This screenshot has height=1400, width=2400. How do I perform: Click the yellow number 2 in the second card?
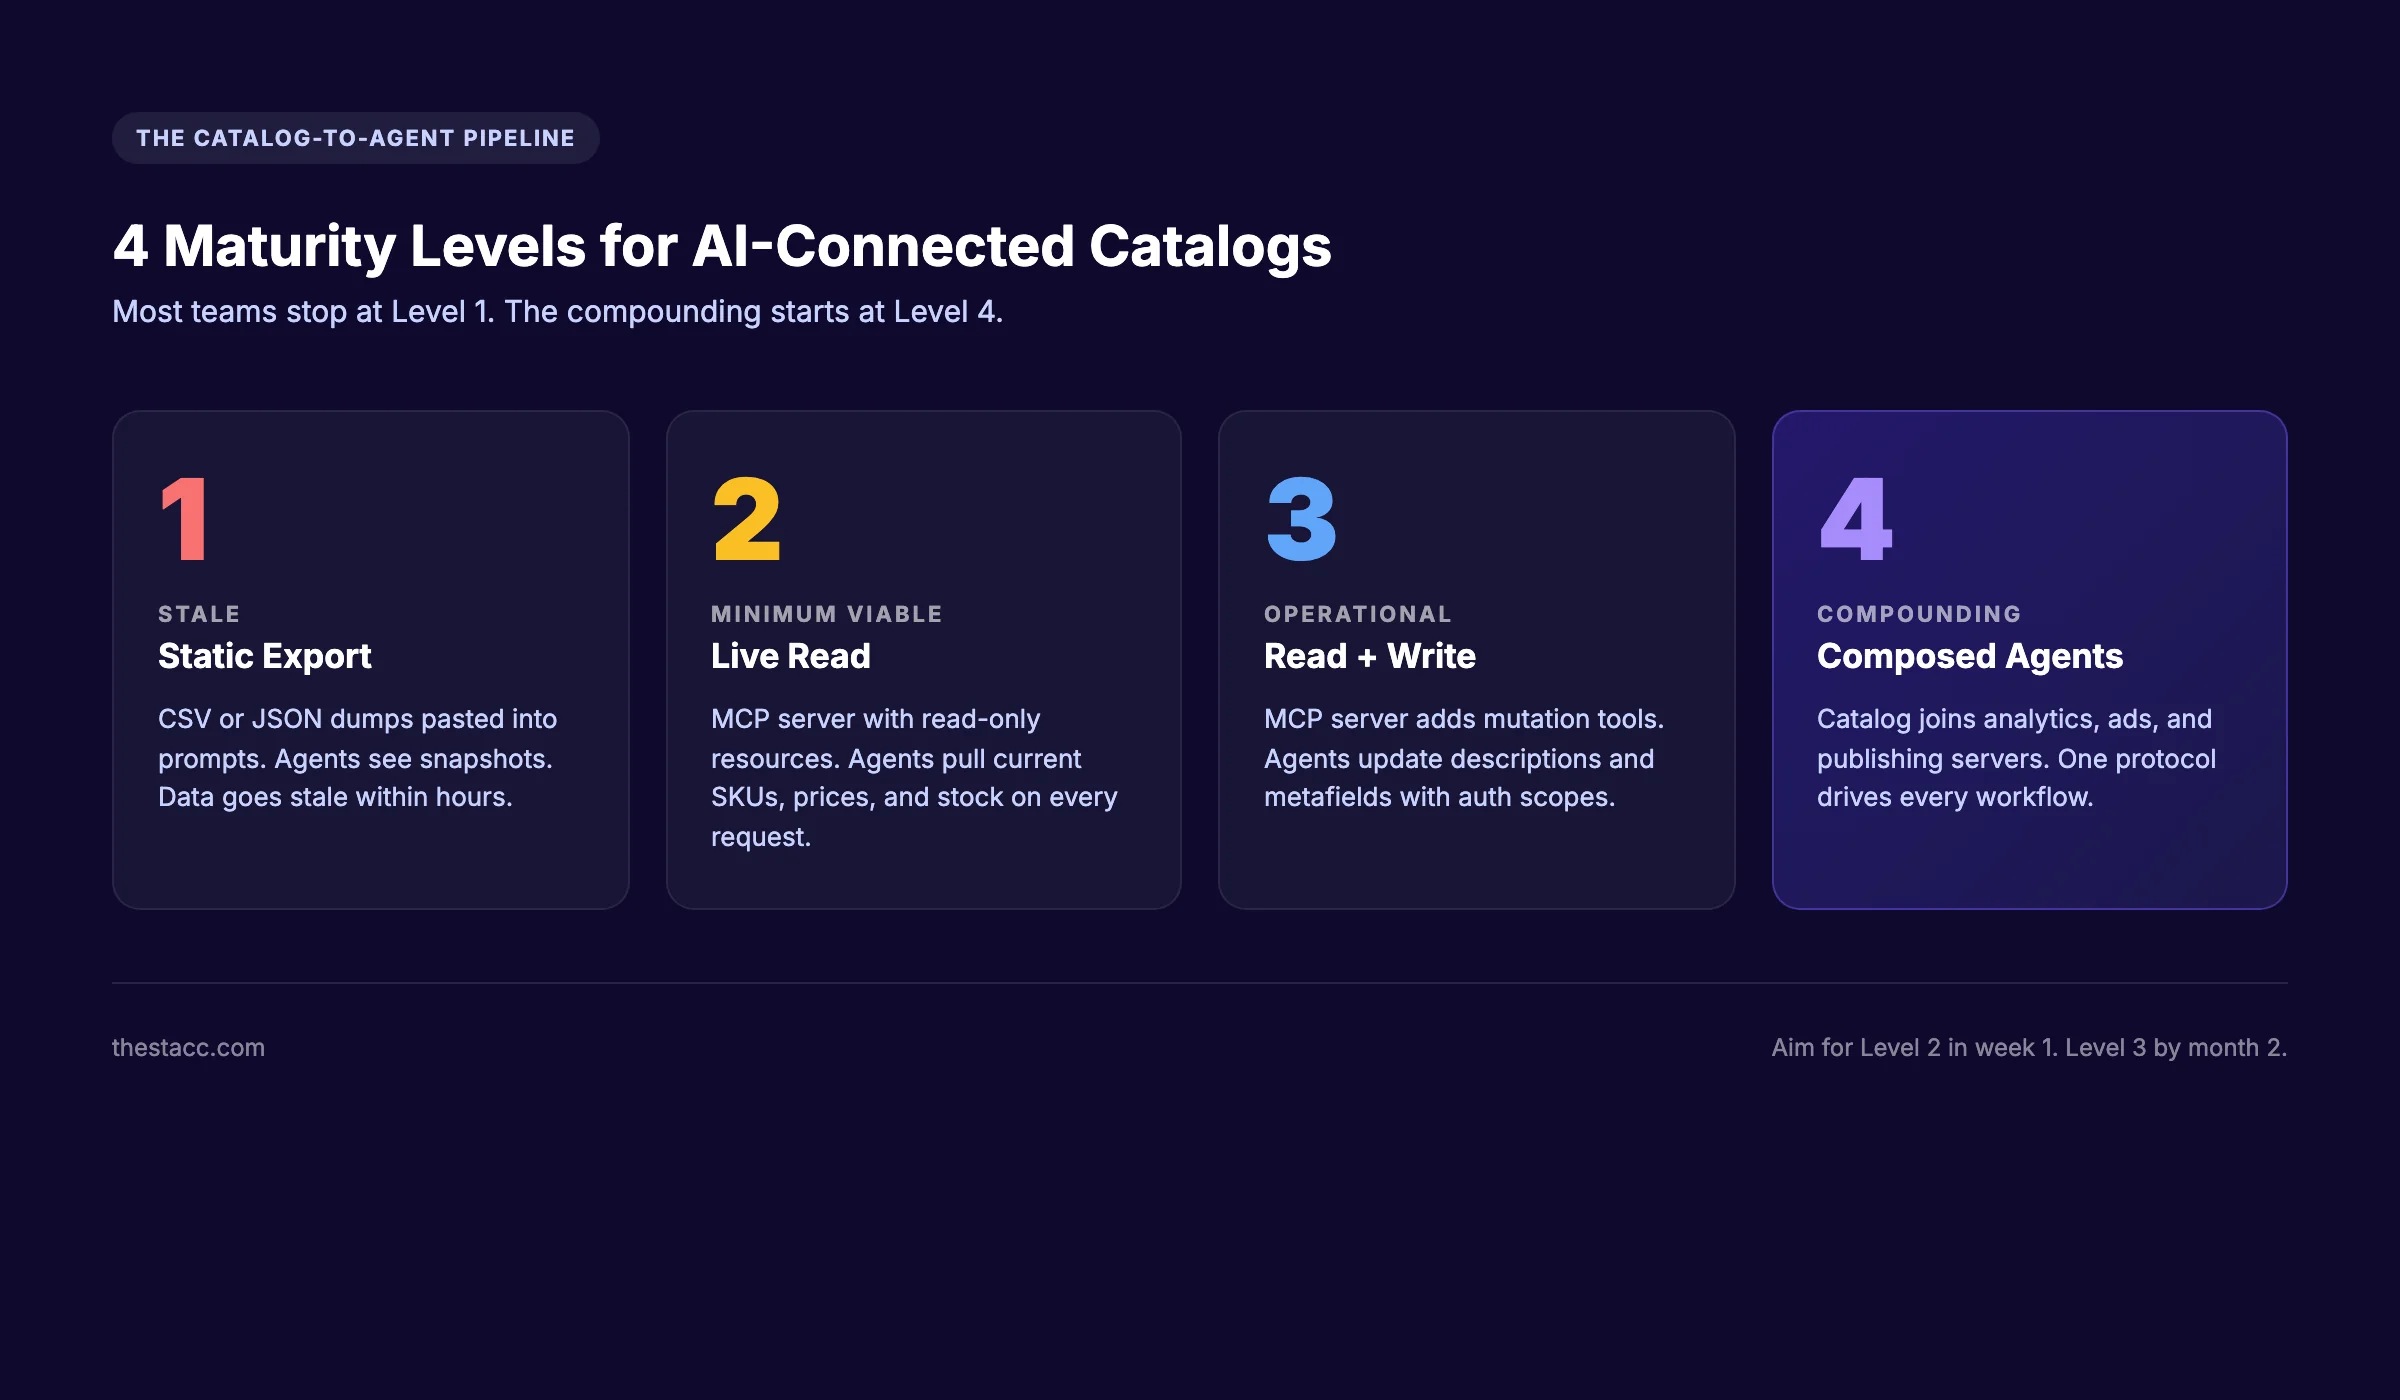(746, 518)
